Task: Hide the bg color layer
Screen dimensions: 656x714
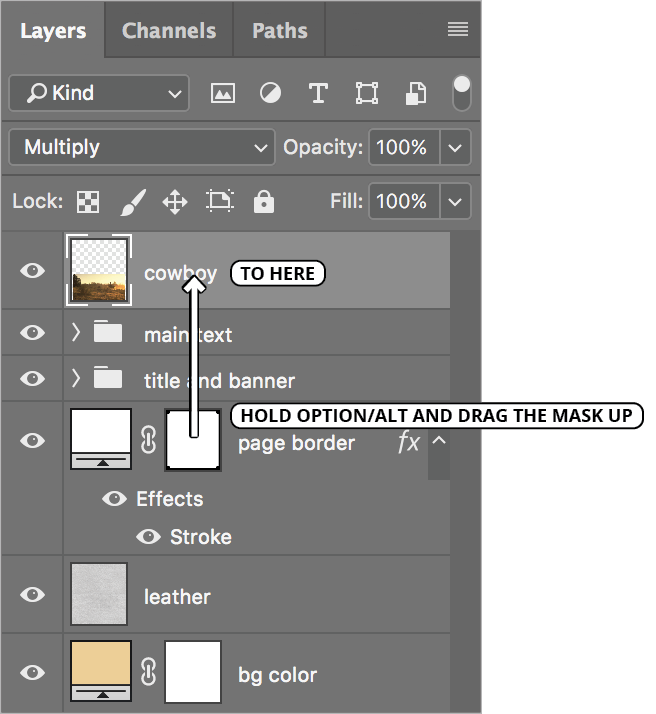Action: 32,672
